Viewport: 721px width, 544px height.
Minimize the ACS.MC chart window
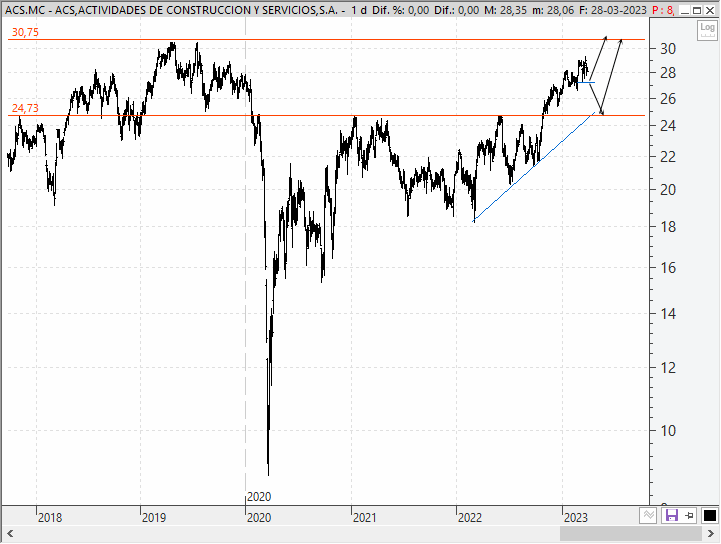pos(685,11)
